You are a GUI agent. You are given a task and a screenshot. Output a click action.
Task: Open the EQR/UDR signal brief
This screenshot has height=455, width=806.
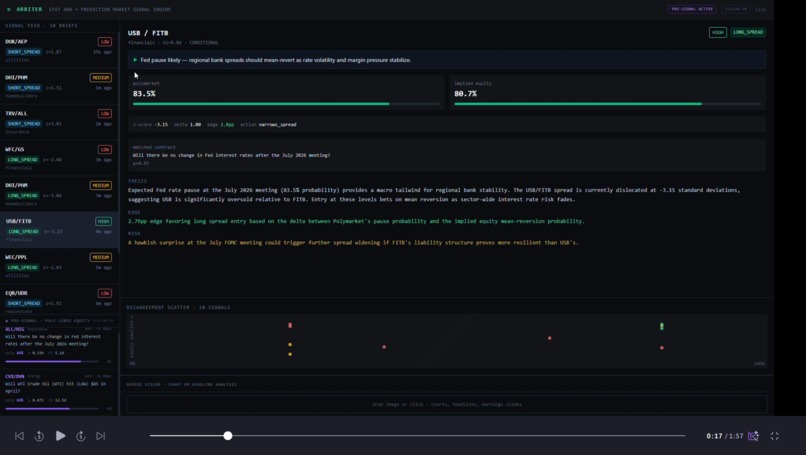pyautogui.click(x=59, y=301)
